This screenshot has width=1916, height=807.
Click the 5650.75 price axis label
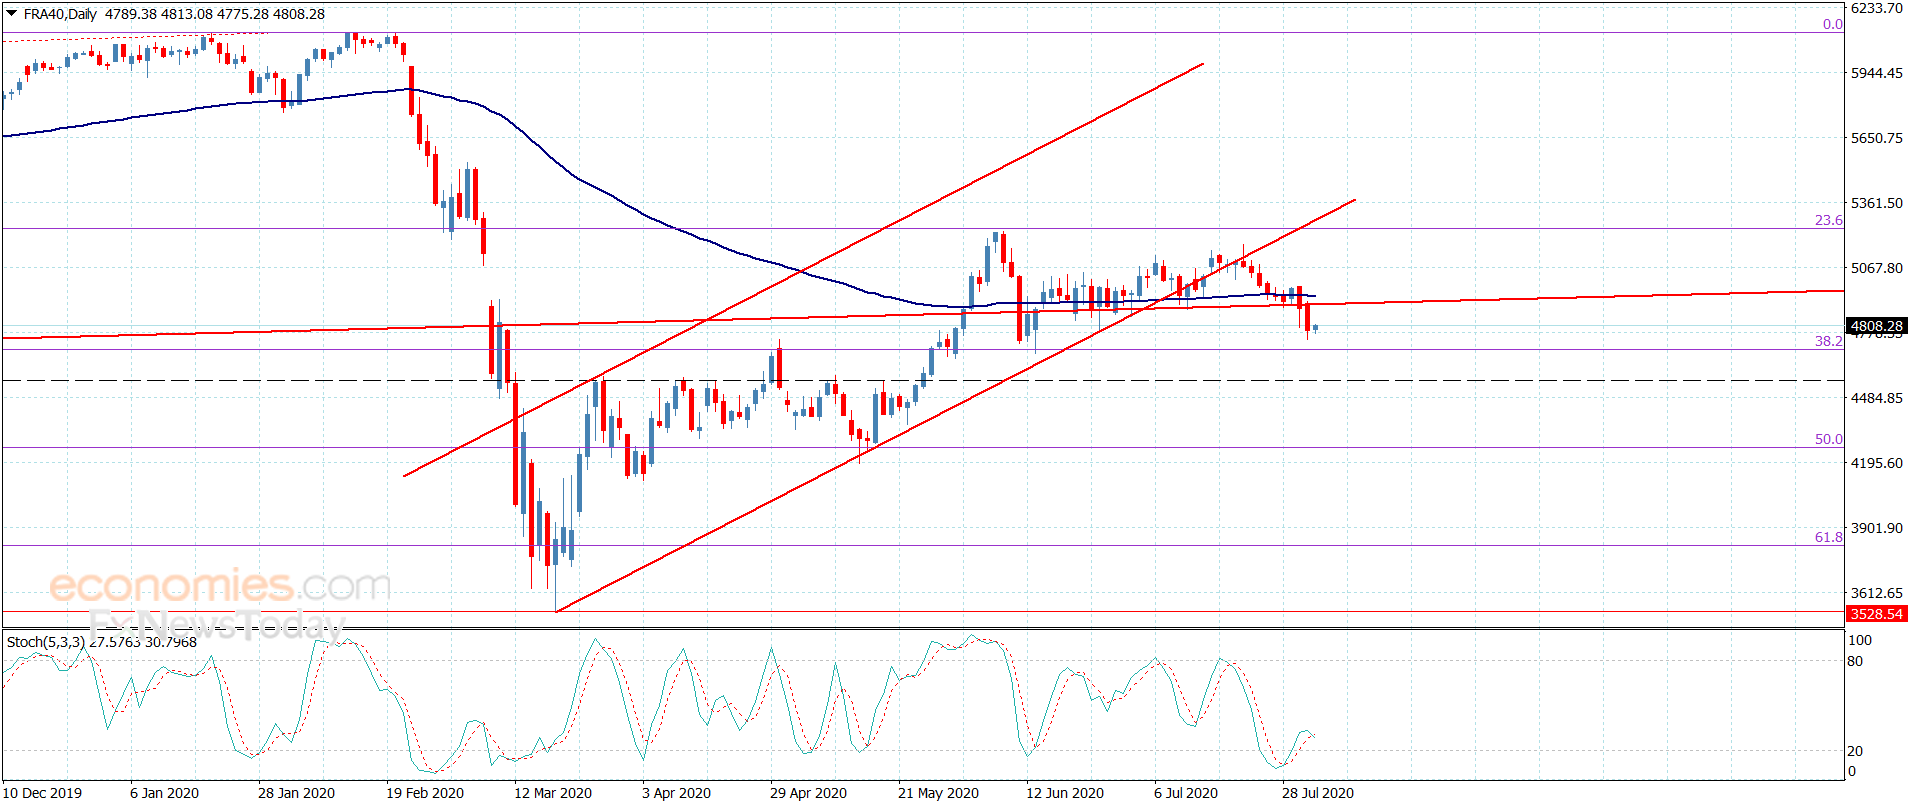(x=1877, y=138)
